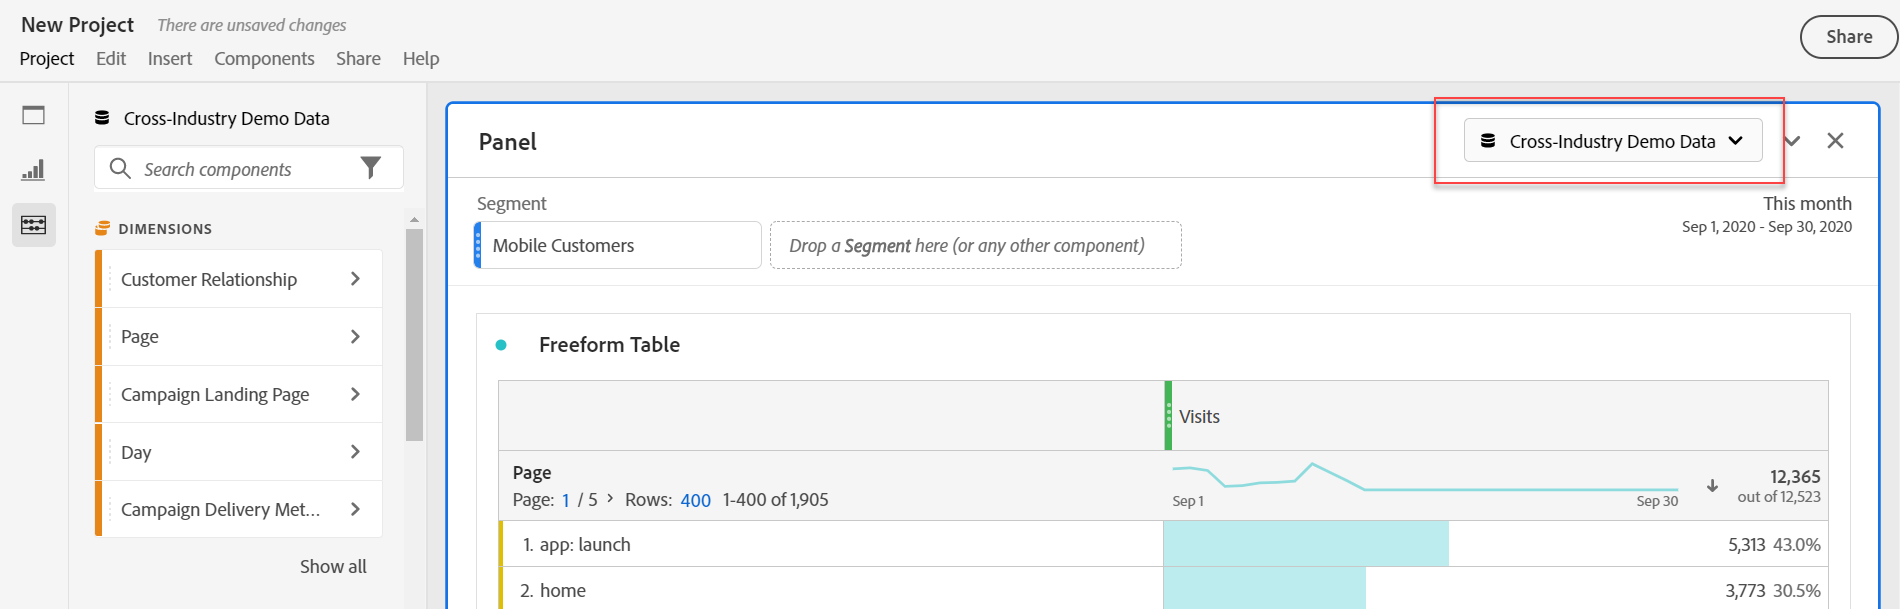Click the Share button
The image size is (1900, 609).
1848,37
